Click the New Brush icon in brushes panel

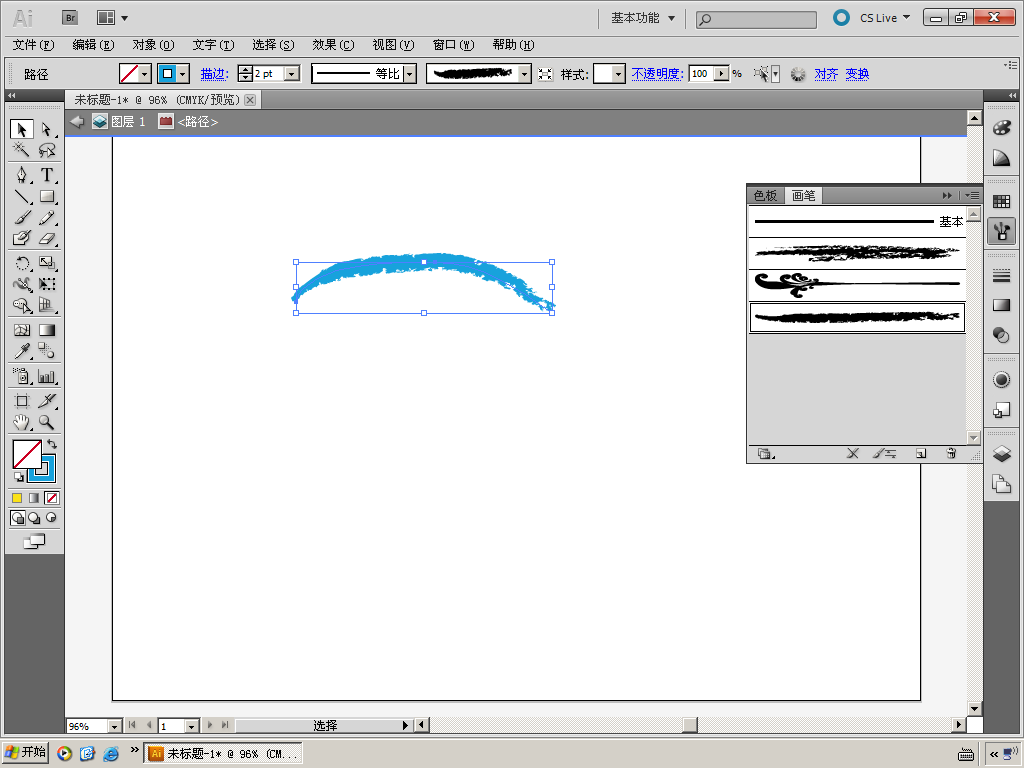921,453
